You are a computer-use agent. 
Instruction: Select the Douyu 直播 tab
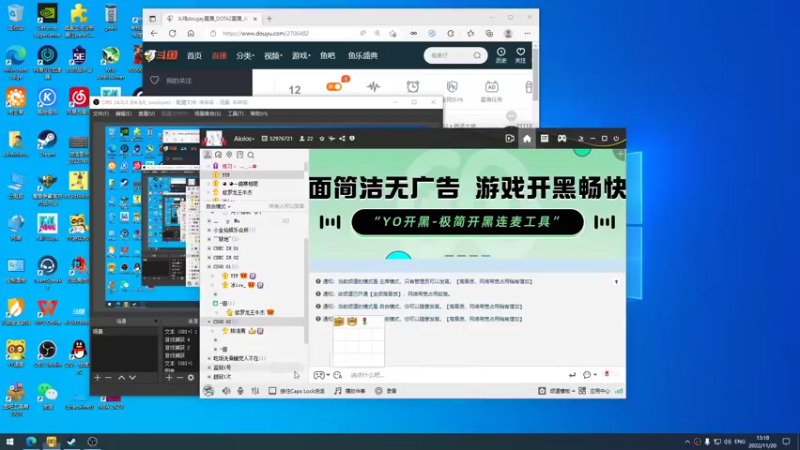(219, 56)
